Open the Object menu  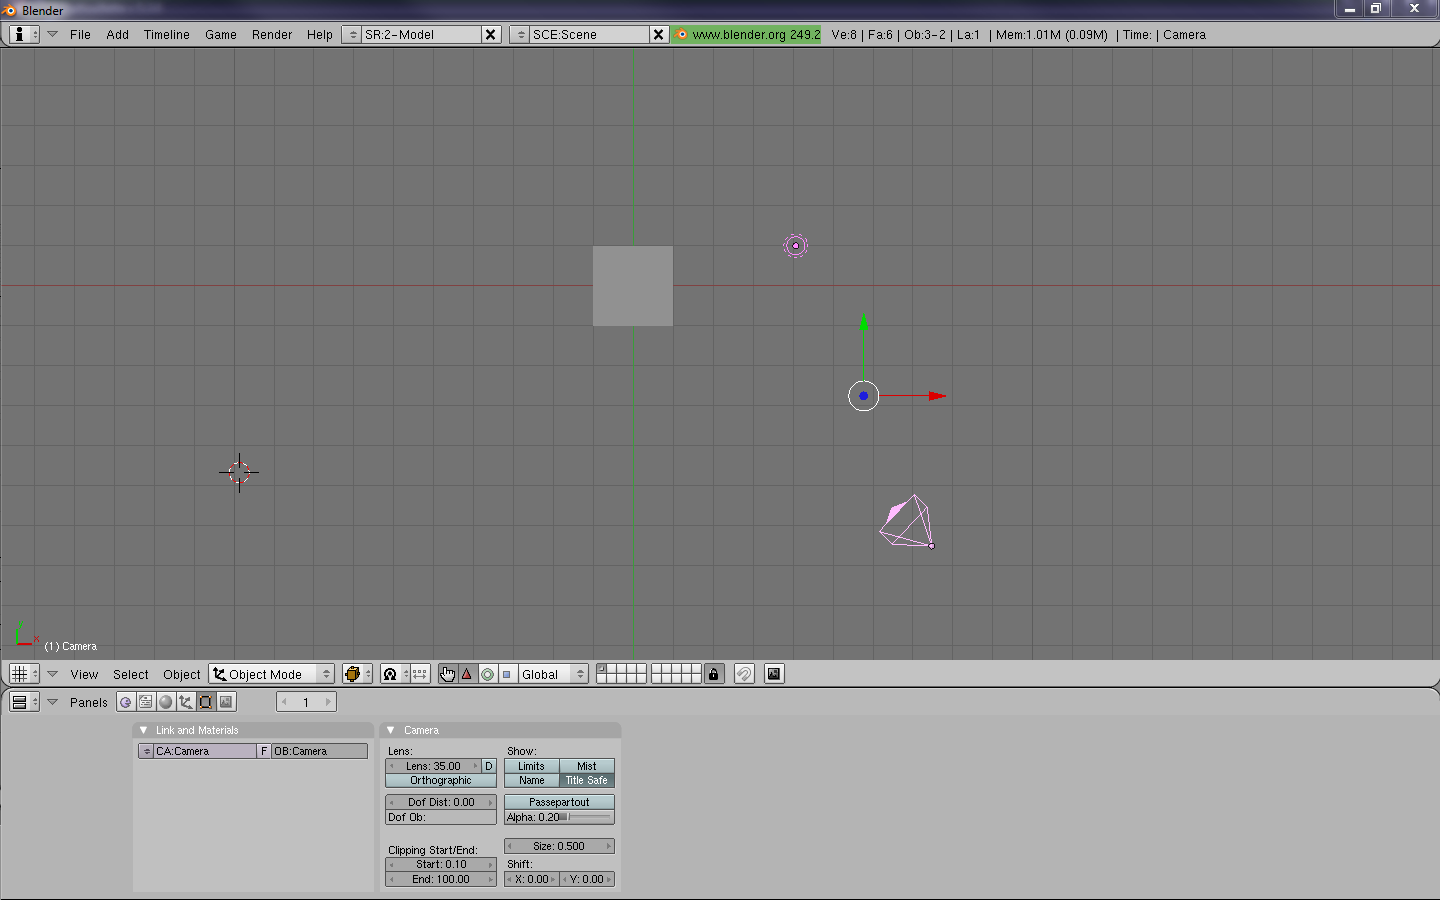pyautogui.click(x=181, y=674)
